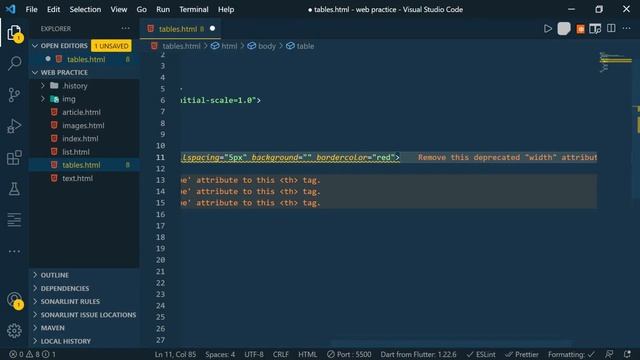Open the Accounts menu
This screenshot has width=640, height=360.
(14, 300)
